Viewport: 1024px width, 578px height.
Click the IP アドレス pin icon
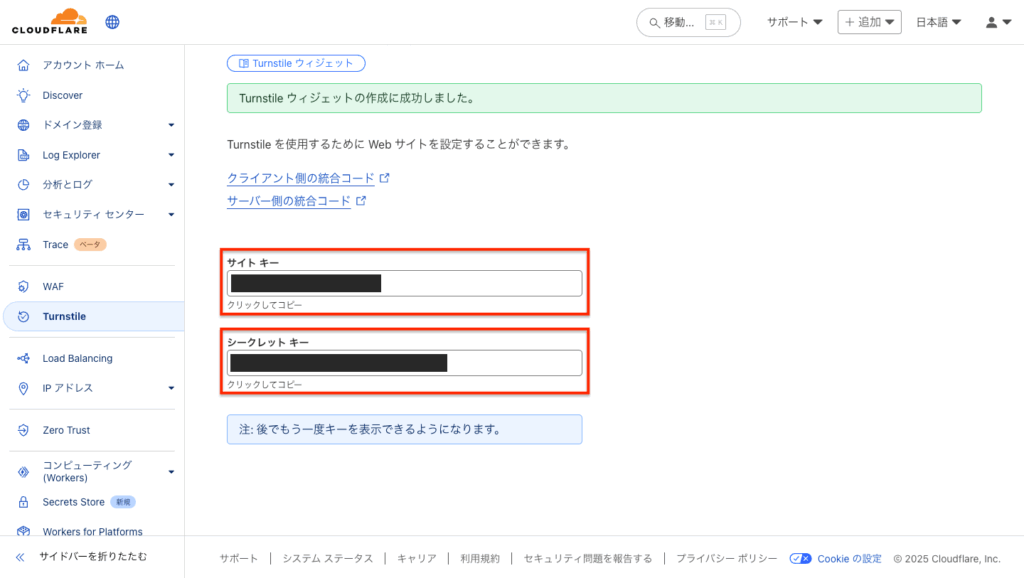(24, 388)
